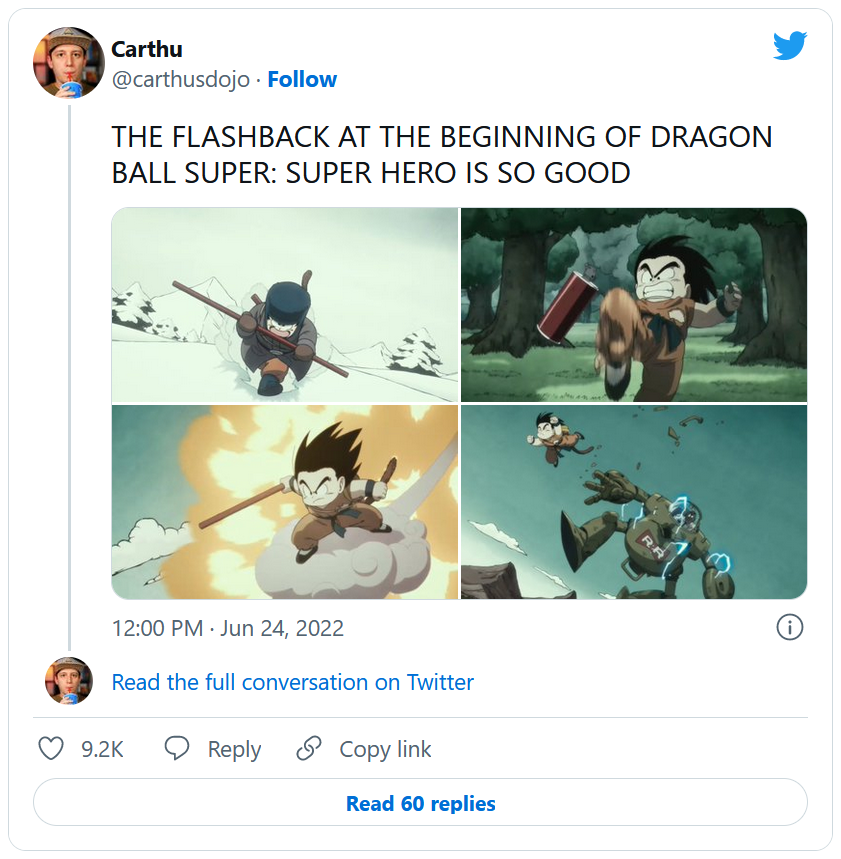The height and width of the screenshot is (859, 841).
Task: Follow the @carthusdojo account
Action: (302, 80)
